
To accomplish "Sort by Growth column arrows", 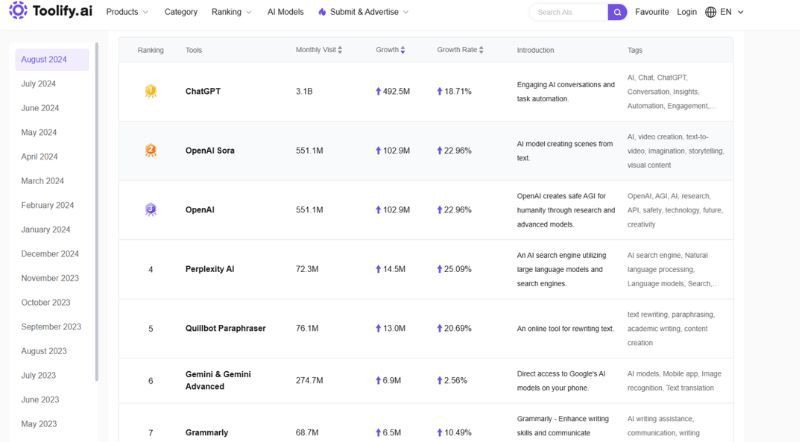I will (403, 50).
